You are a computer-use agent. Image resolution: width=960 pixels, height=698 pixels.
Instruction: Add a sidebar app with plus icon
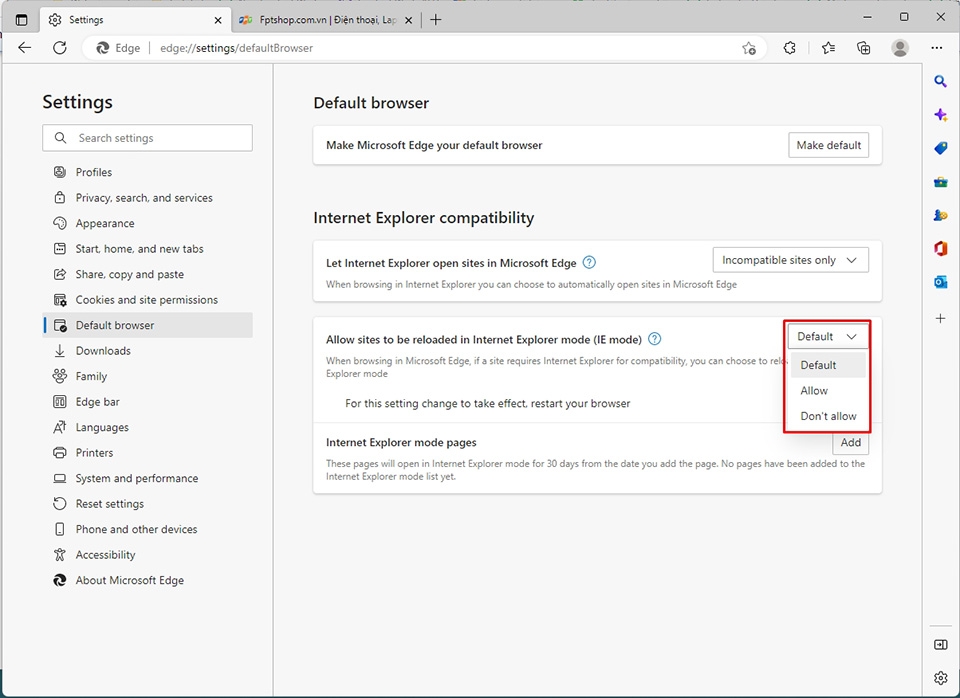940,318
